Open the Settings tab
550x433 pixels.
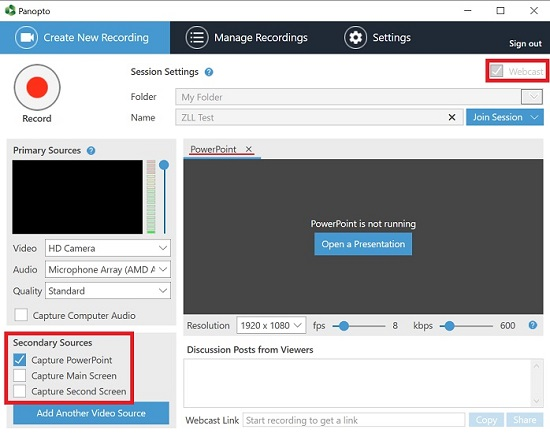(x=377, y=38)
